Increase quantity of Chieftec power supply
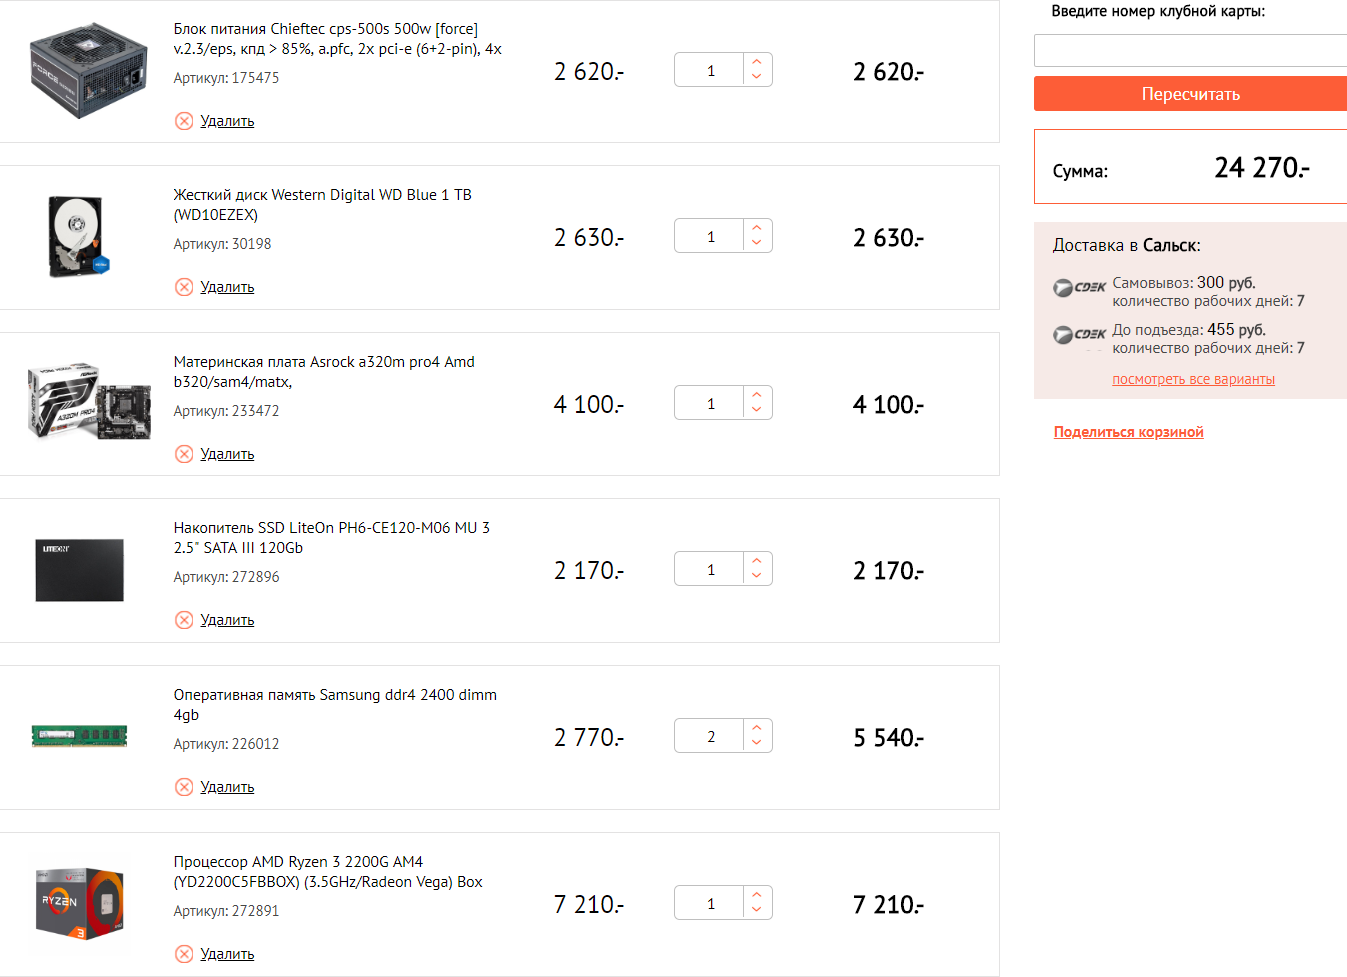This screenshot has height=977, width=1347. [757, 62]
